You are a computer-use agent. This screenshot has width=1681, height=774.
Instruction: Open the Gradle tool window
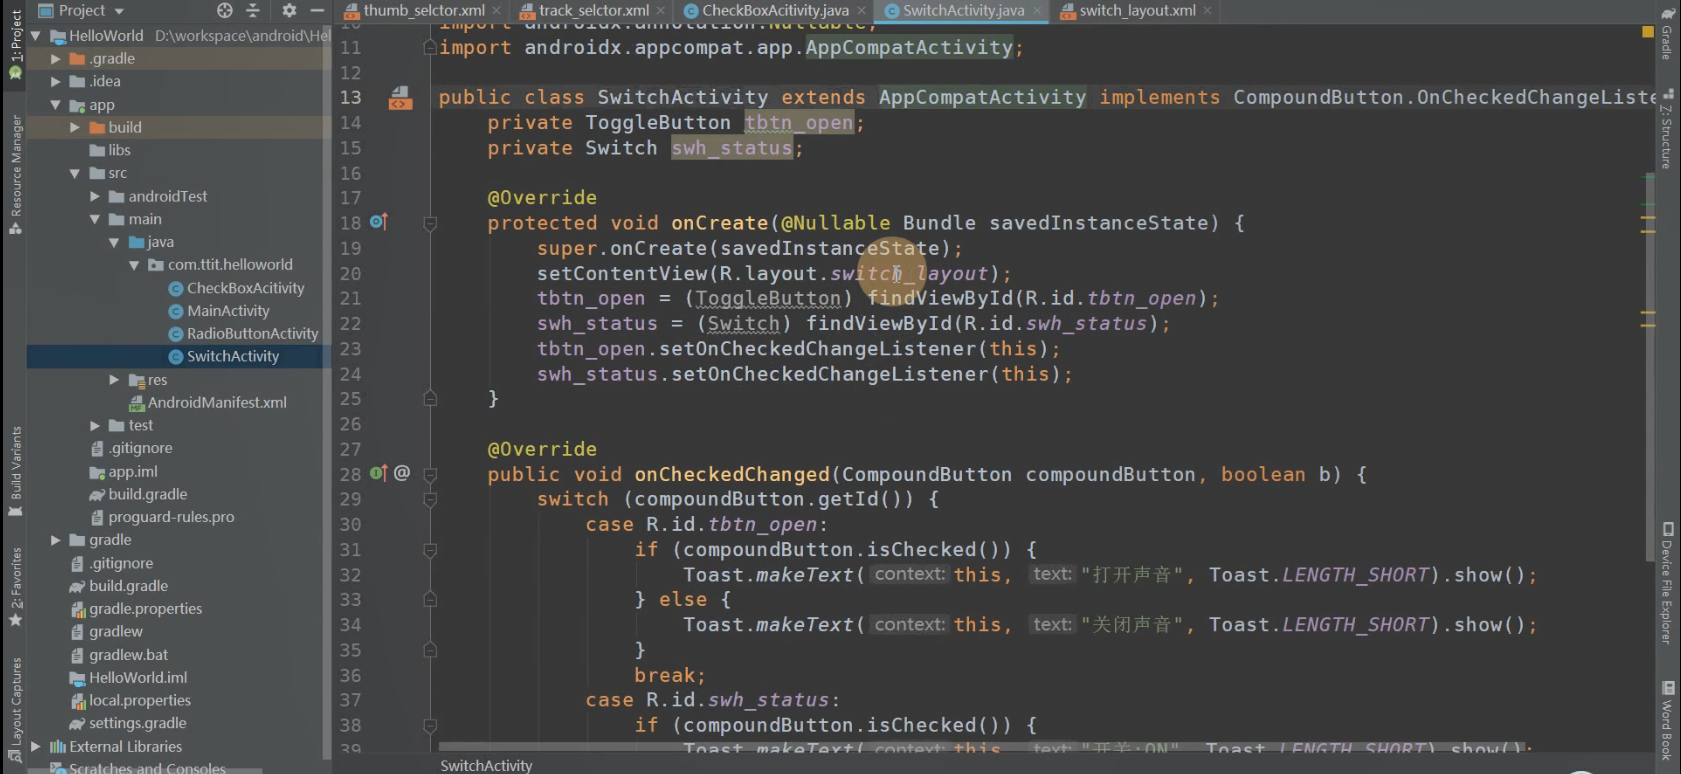1667,34
